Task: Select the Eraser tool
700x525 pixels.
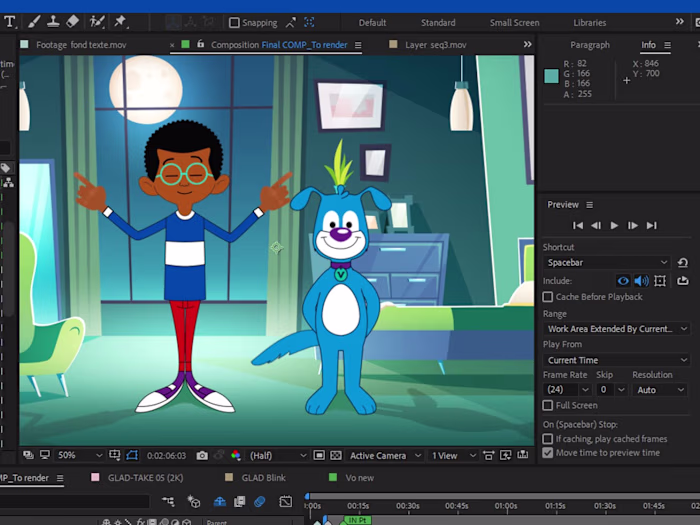Action: click(72, 22)
